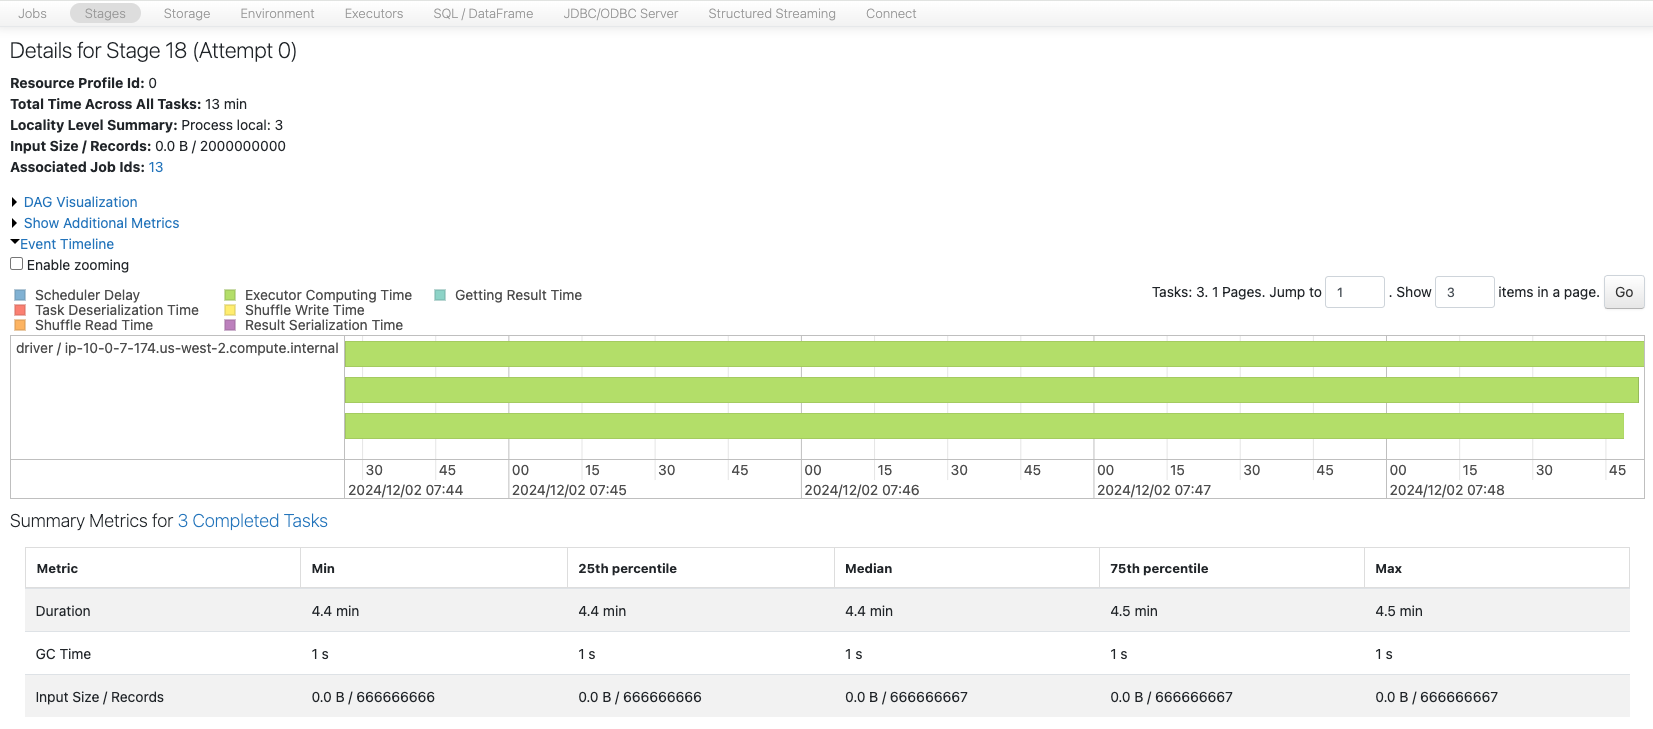
Task: Click the Input Size Min value 666666666
Action: point(373,697)
